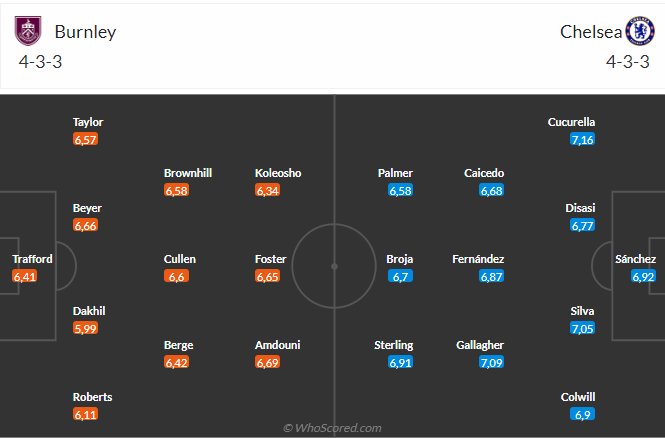Click the Burnley club crest icon
This screenshot has width=665, height=438.
[29, 31]
